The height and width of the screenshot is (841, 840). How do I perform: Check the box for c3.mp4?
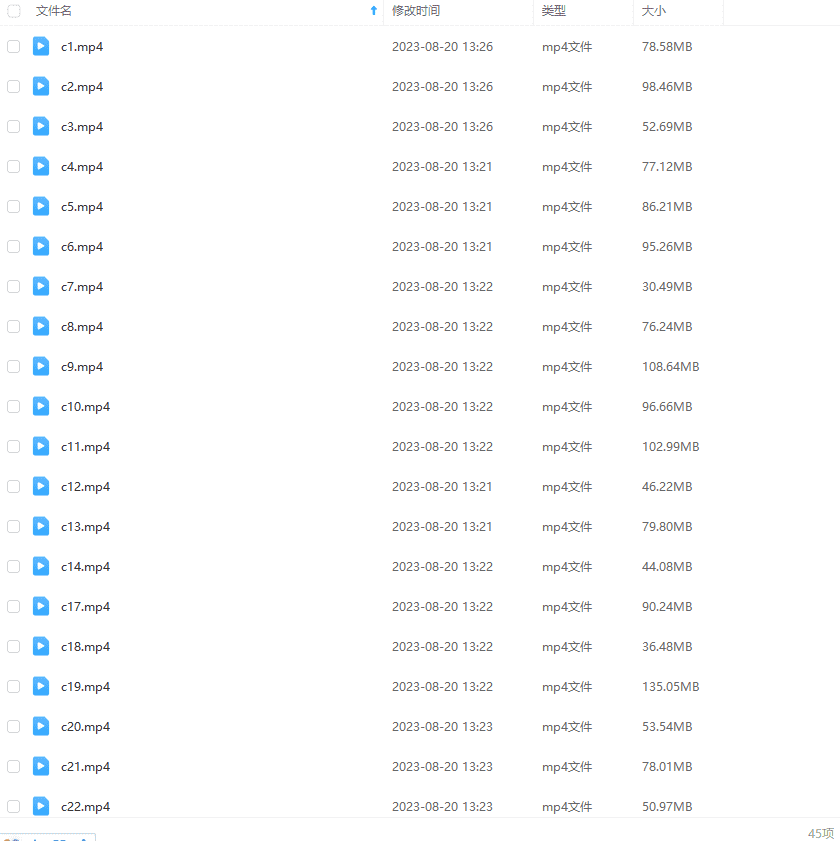[x=13, y=127]
